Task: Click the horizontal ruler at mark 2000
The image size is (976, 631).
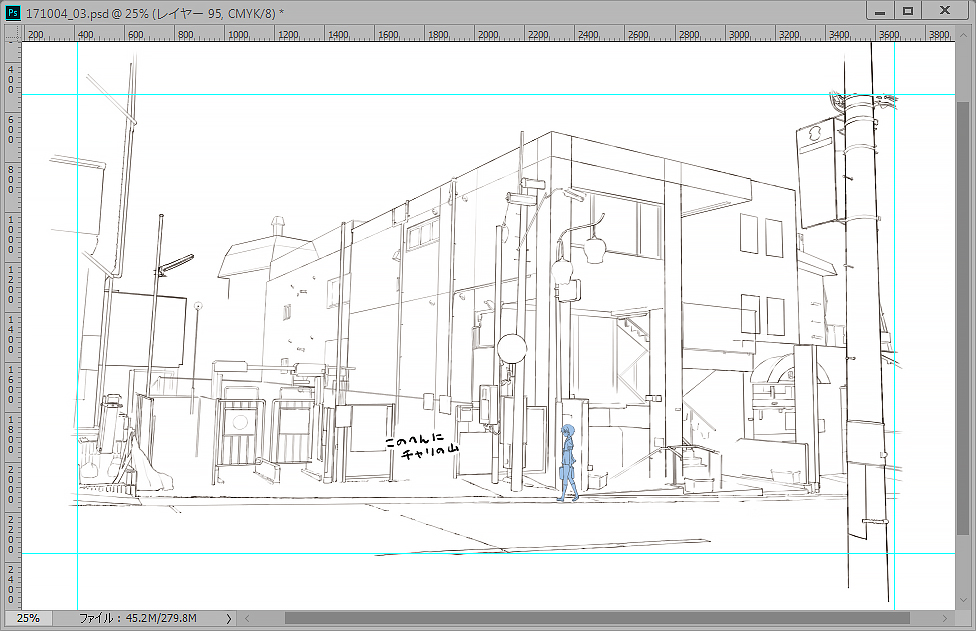Action: [487, 34]
